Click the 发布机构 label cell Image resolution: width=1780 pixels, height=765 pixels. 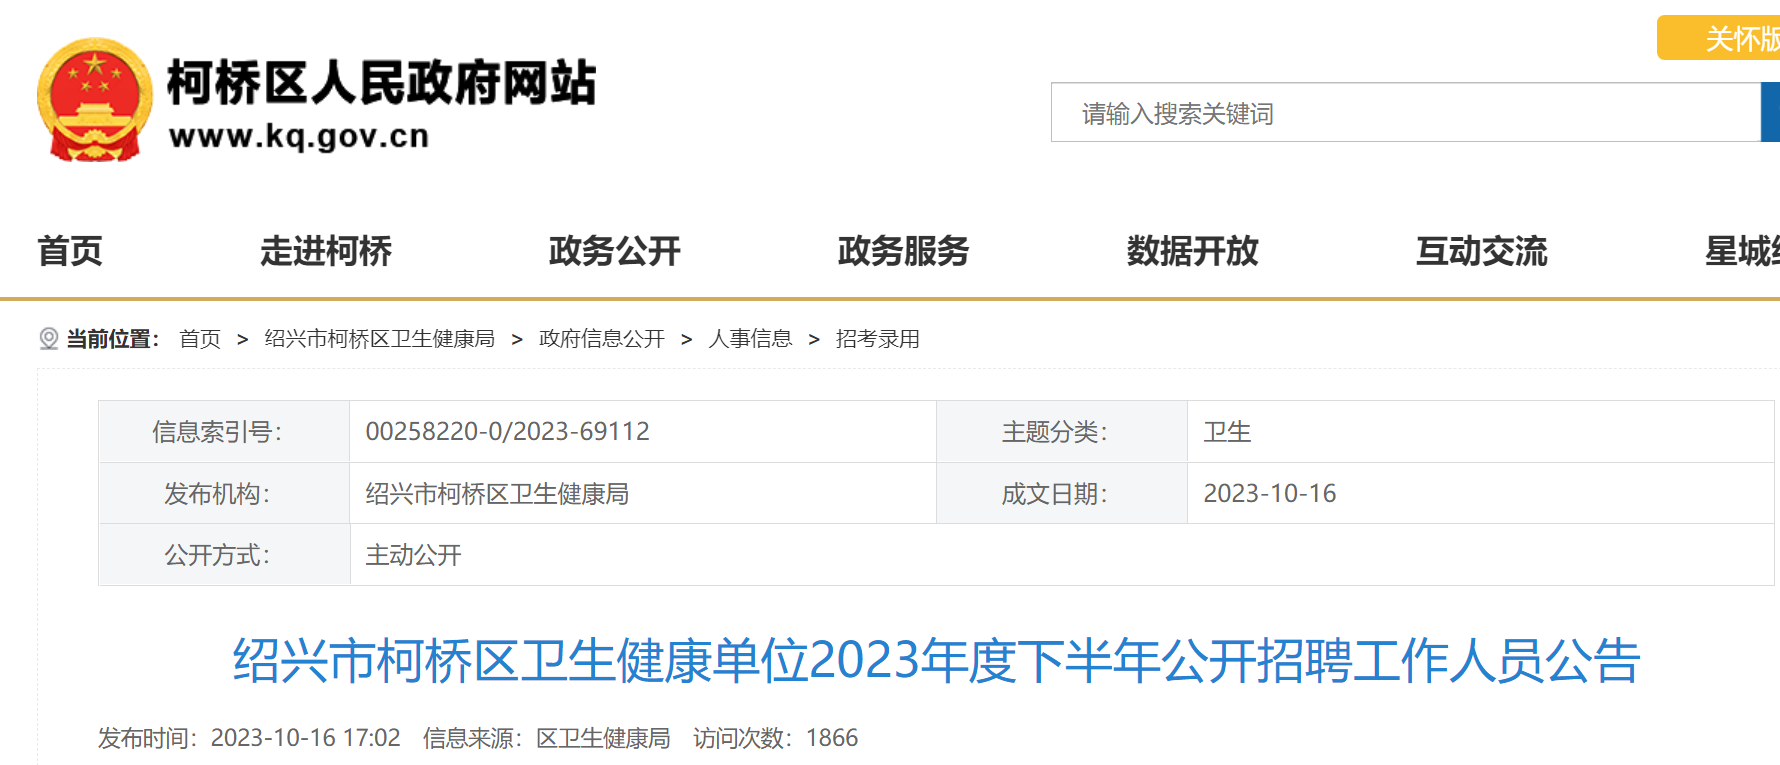click(224, 494)
